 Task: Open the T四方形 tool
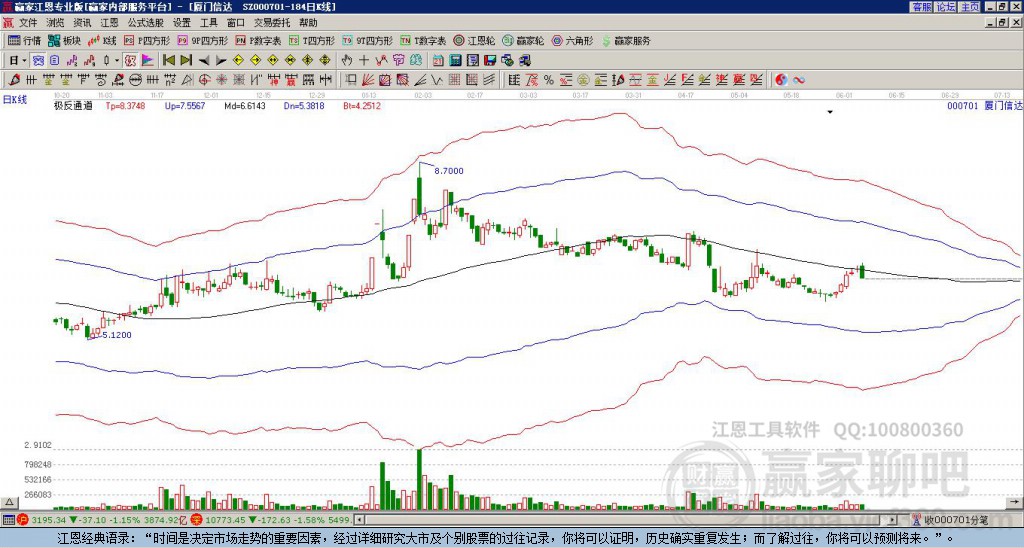click(312, 40)
